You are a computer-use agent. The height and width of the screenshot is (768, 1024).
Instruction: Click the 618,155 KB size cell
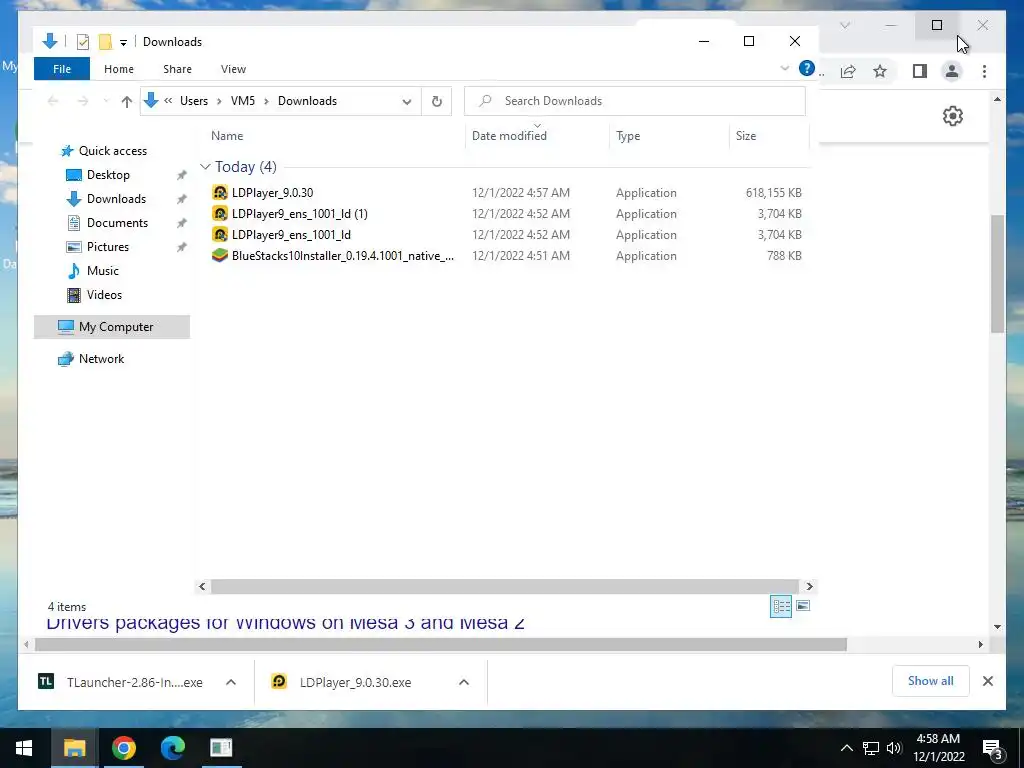point(773,193)
